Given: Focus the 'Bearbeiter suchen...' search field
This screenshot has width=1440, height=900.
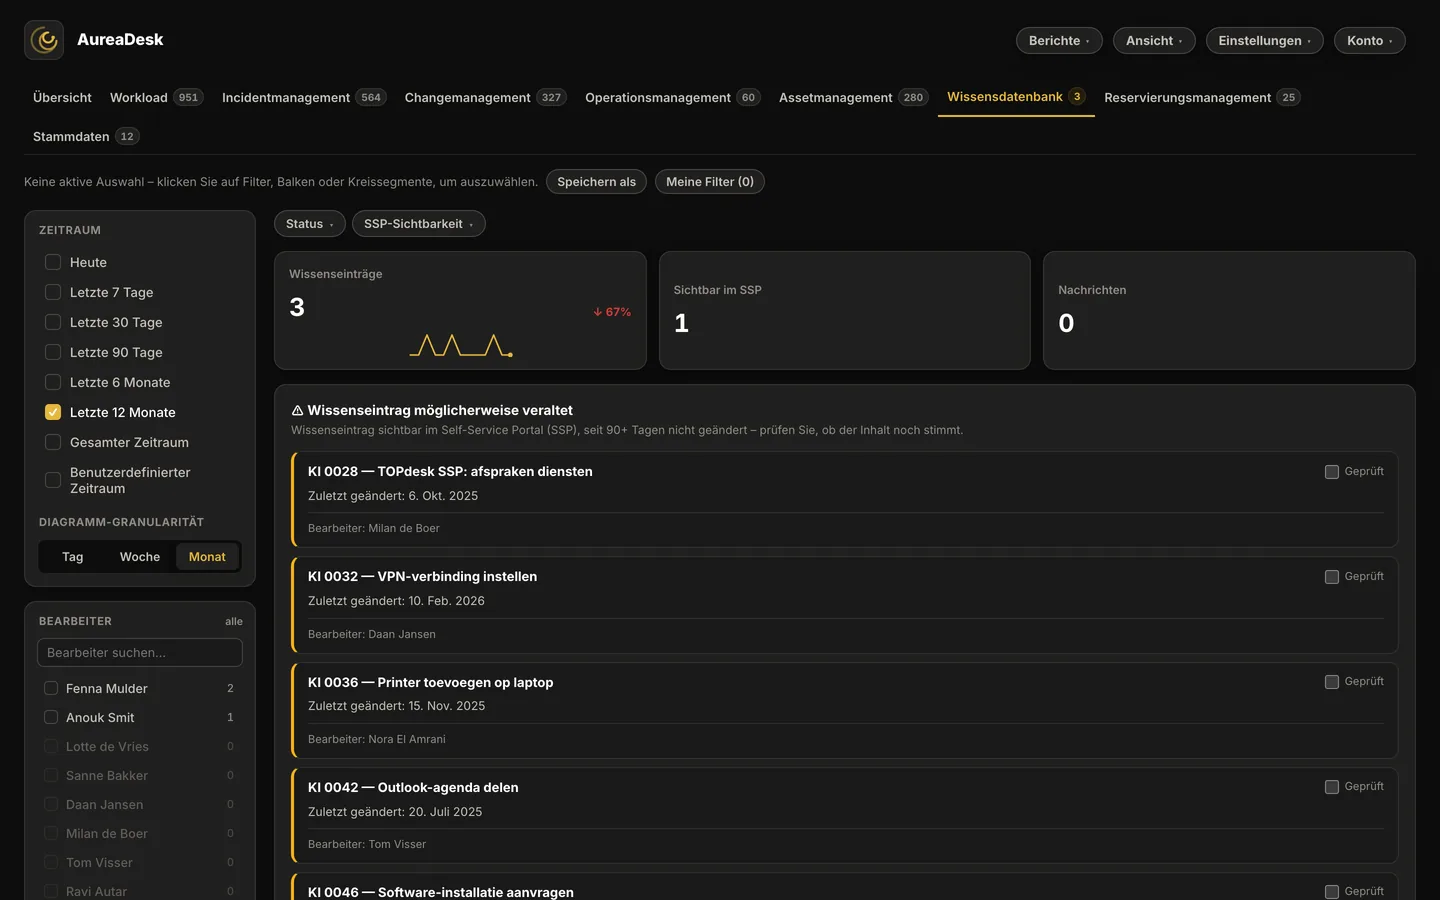Looking at the screenshot, I should tap(140, 653).
